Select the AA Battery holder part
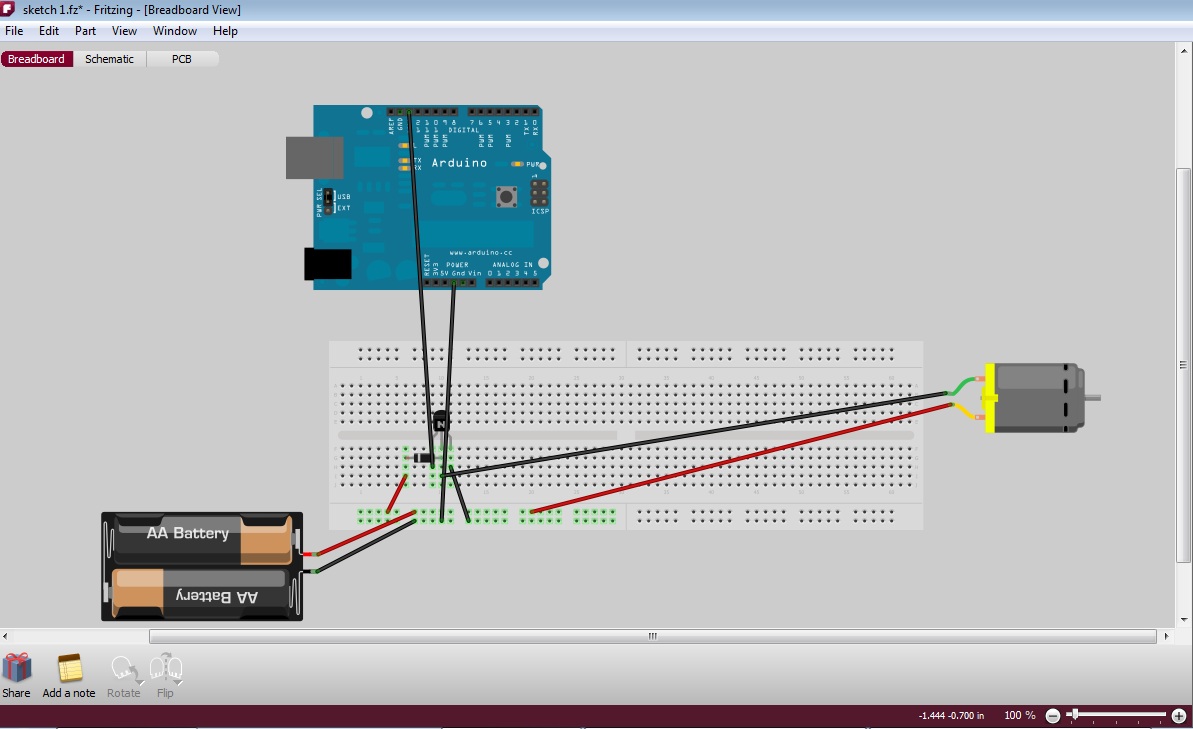The height and width of the screenshot is (729, 1193). click(200, 565)
